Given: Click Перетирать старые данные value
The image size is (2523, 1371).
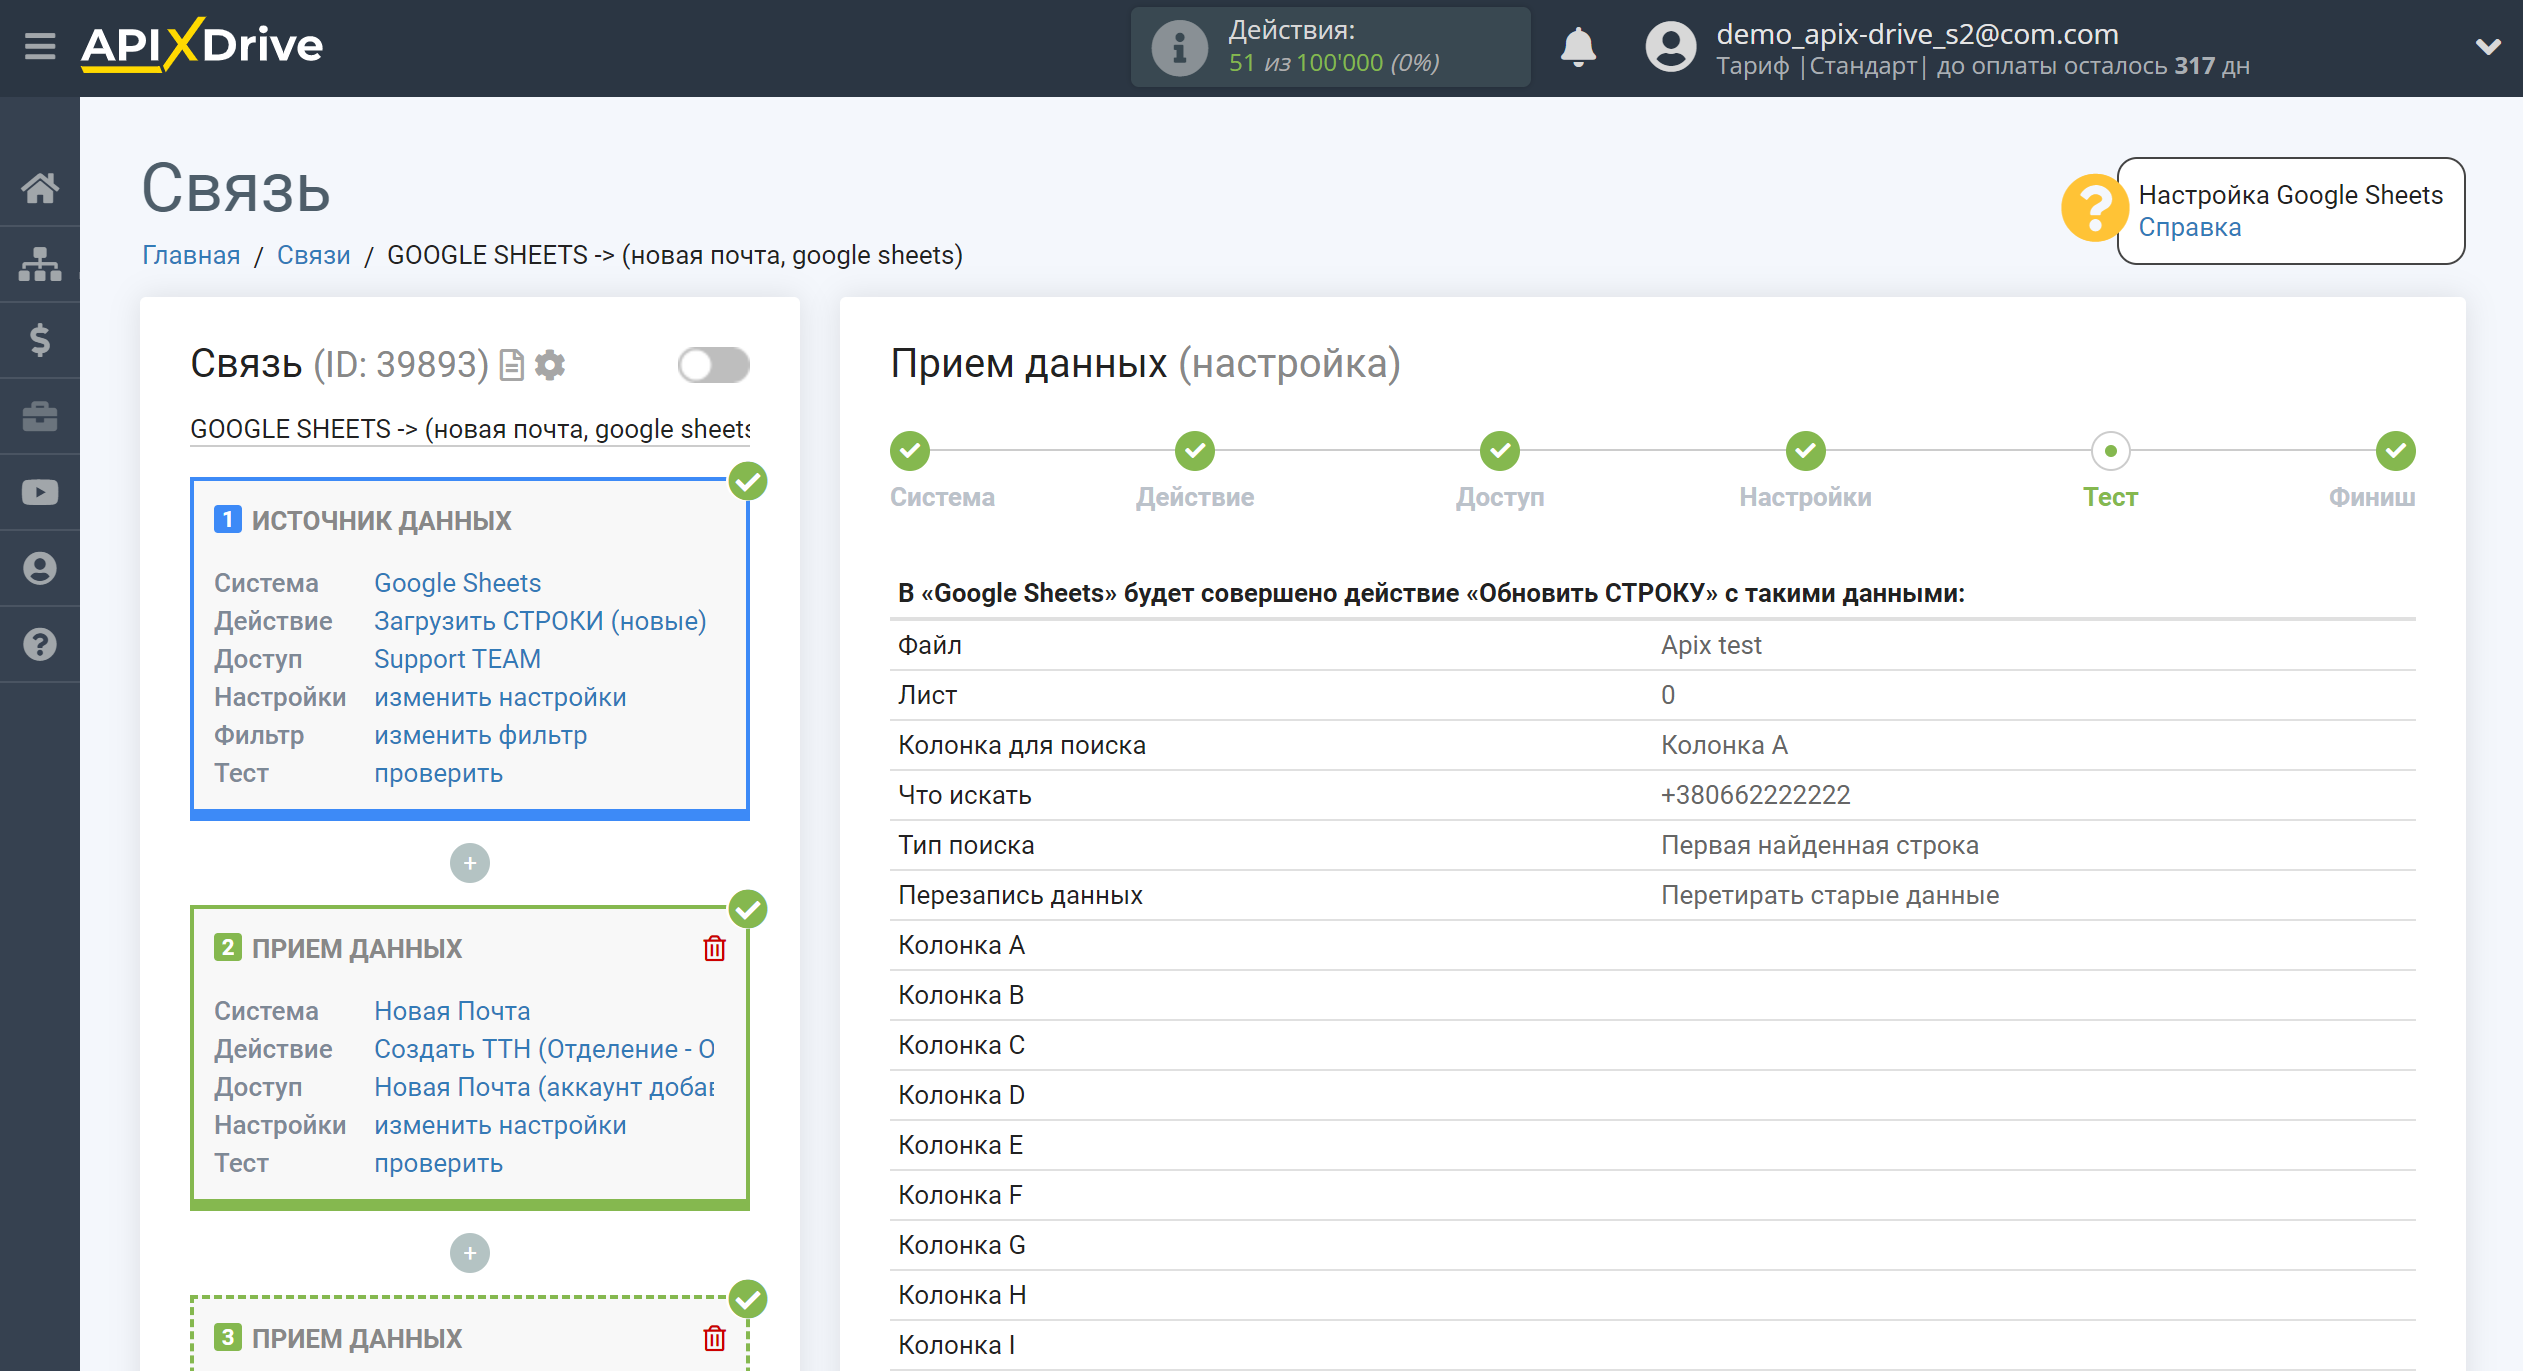Looking at the screenshot, I should point(1830,895).
